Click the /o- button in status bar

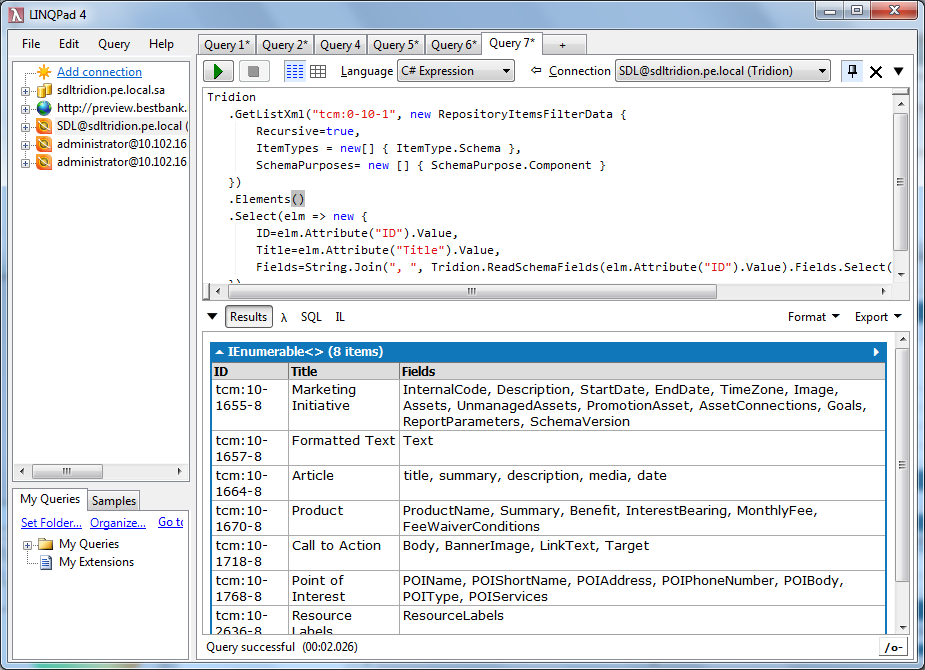(892, 647)
